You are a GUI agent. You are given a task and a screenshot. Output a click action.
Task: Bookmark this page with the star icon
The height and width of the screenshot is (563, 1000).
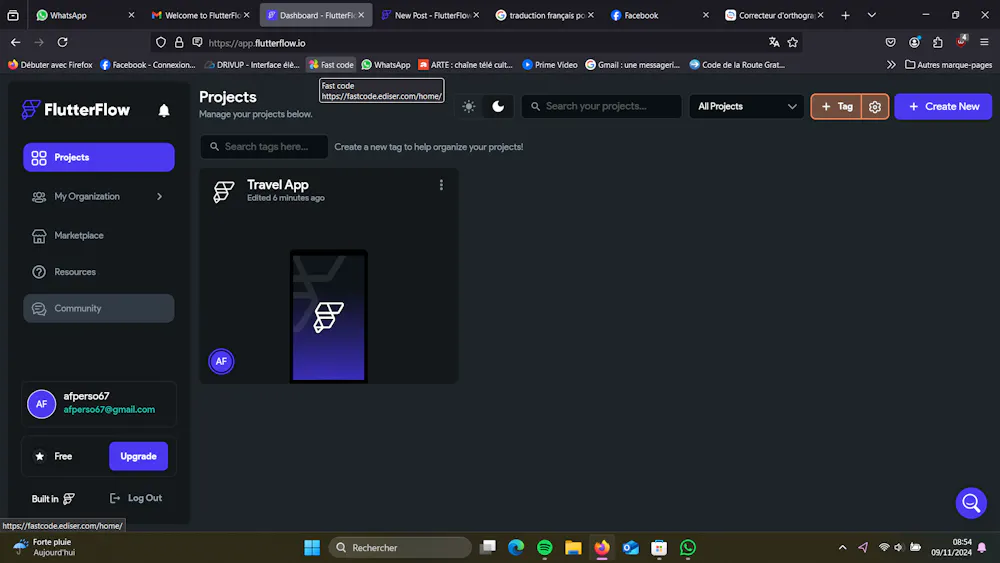click(x=793, y=43)
